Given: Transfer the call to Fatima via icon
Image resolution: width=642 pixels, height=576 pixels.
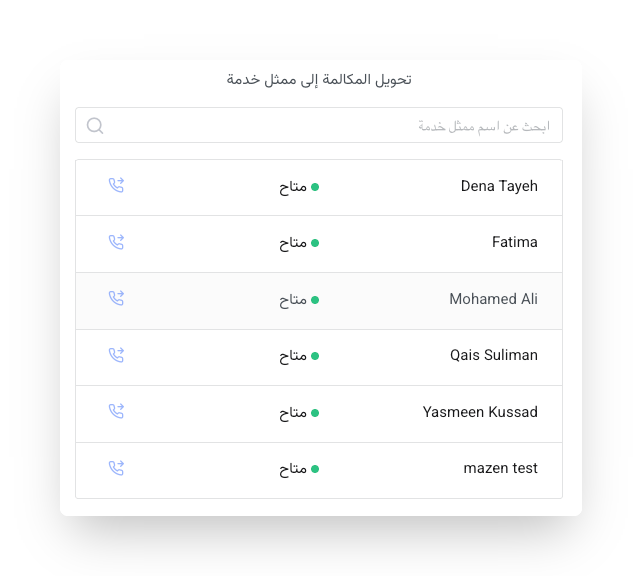Looking at the screenshot, I should coord(116,242).
